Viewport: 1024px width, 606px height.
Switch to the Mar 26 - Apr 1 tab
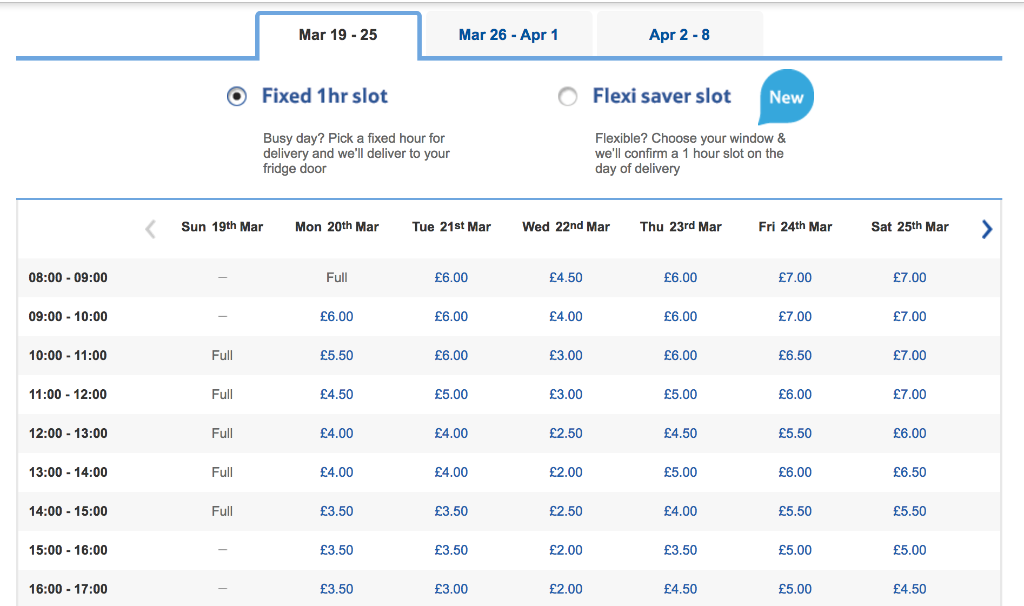coord(508,35)
